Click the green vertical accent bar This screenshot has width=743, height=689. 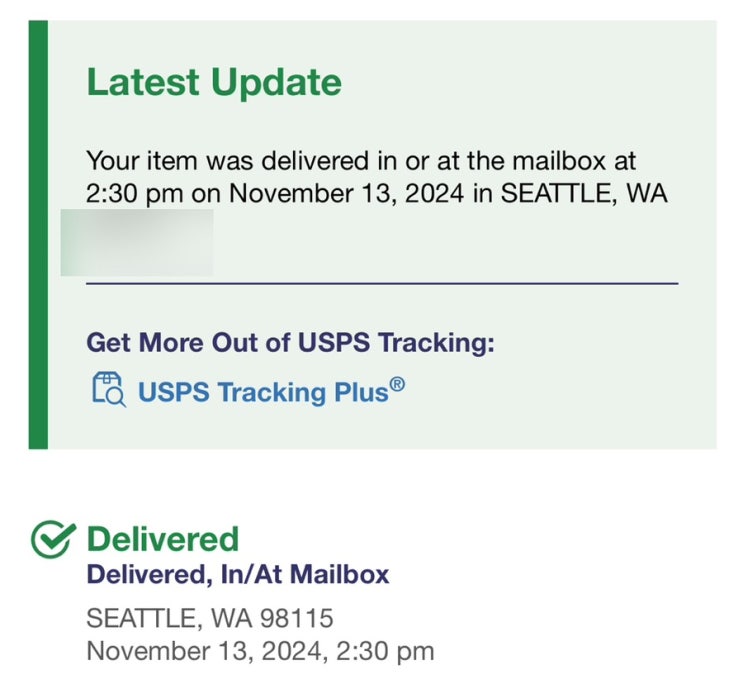pyautogui.click(x=38, y=234)
